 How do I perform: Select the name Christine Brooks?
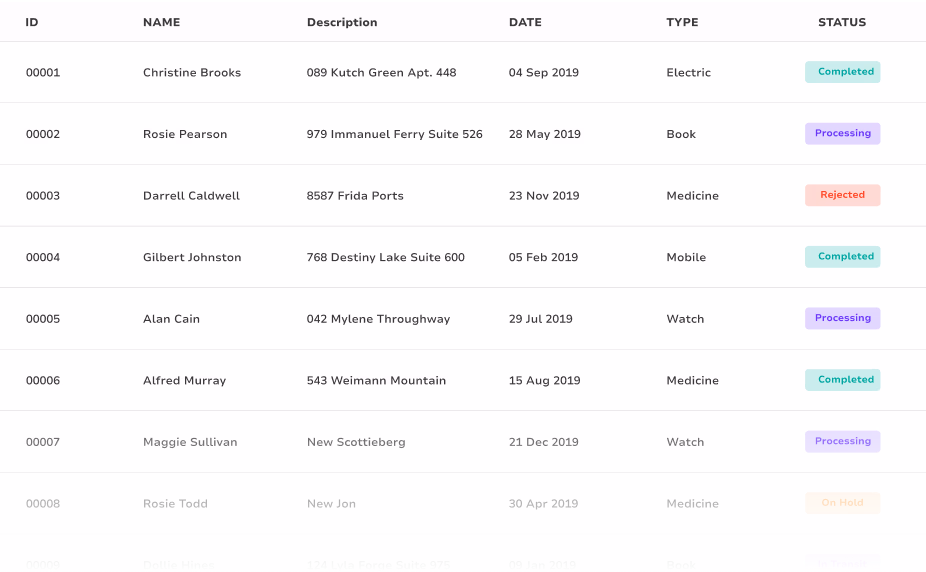[192, 73]
